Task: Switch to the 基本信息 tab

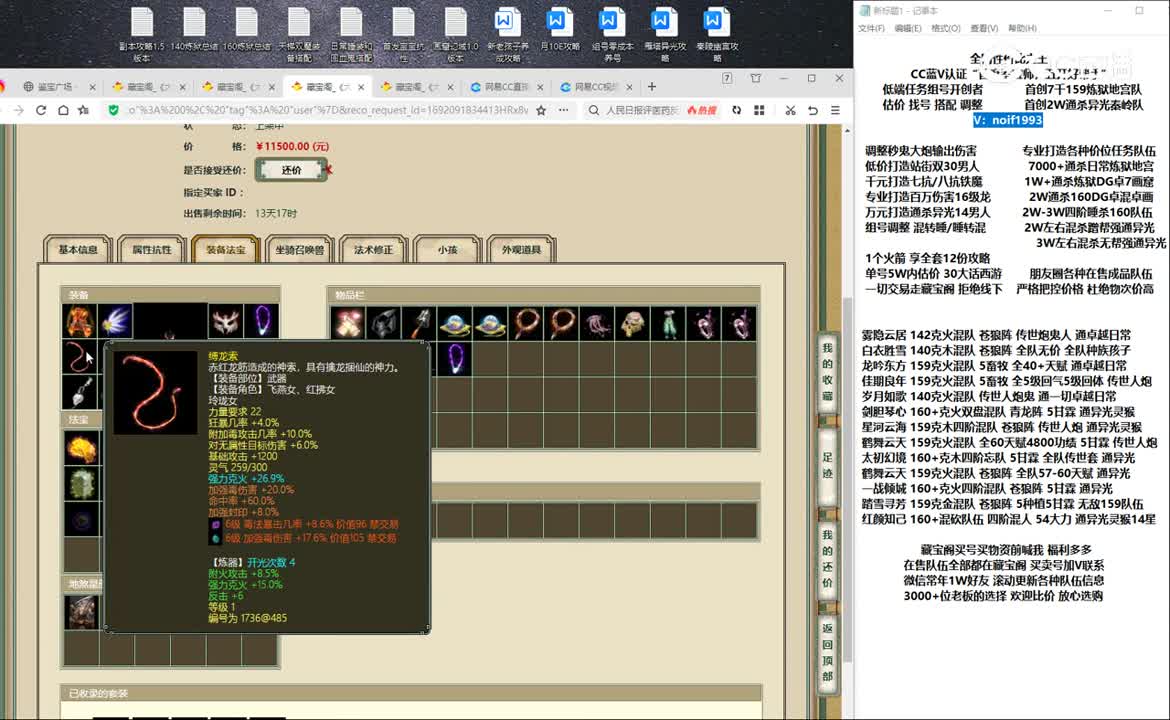Action: (x=78, y=250)
